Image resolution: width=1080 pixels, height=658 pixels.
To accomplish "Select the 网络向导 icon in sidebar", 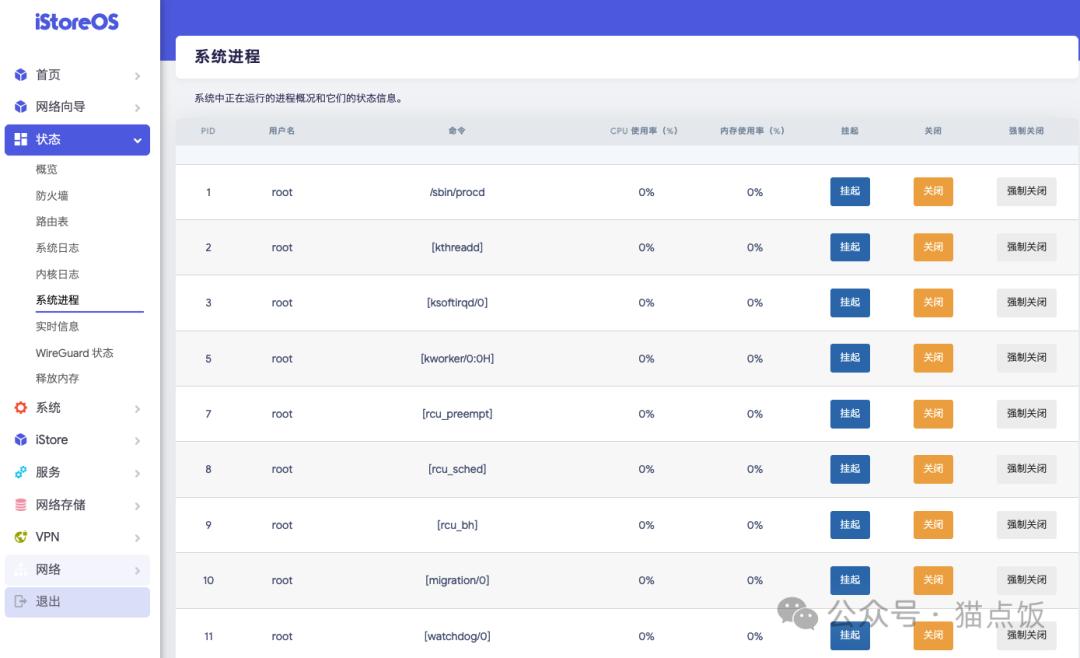I will tap(22, 107).
